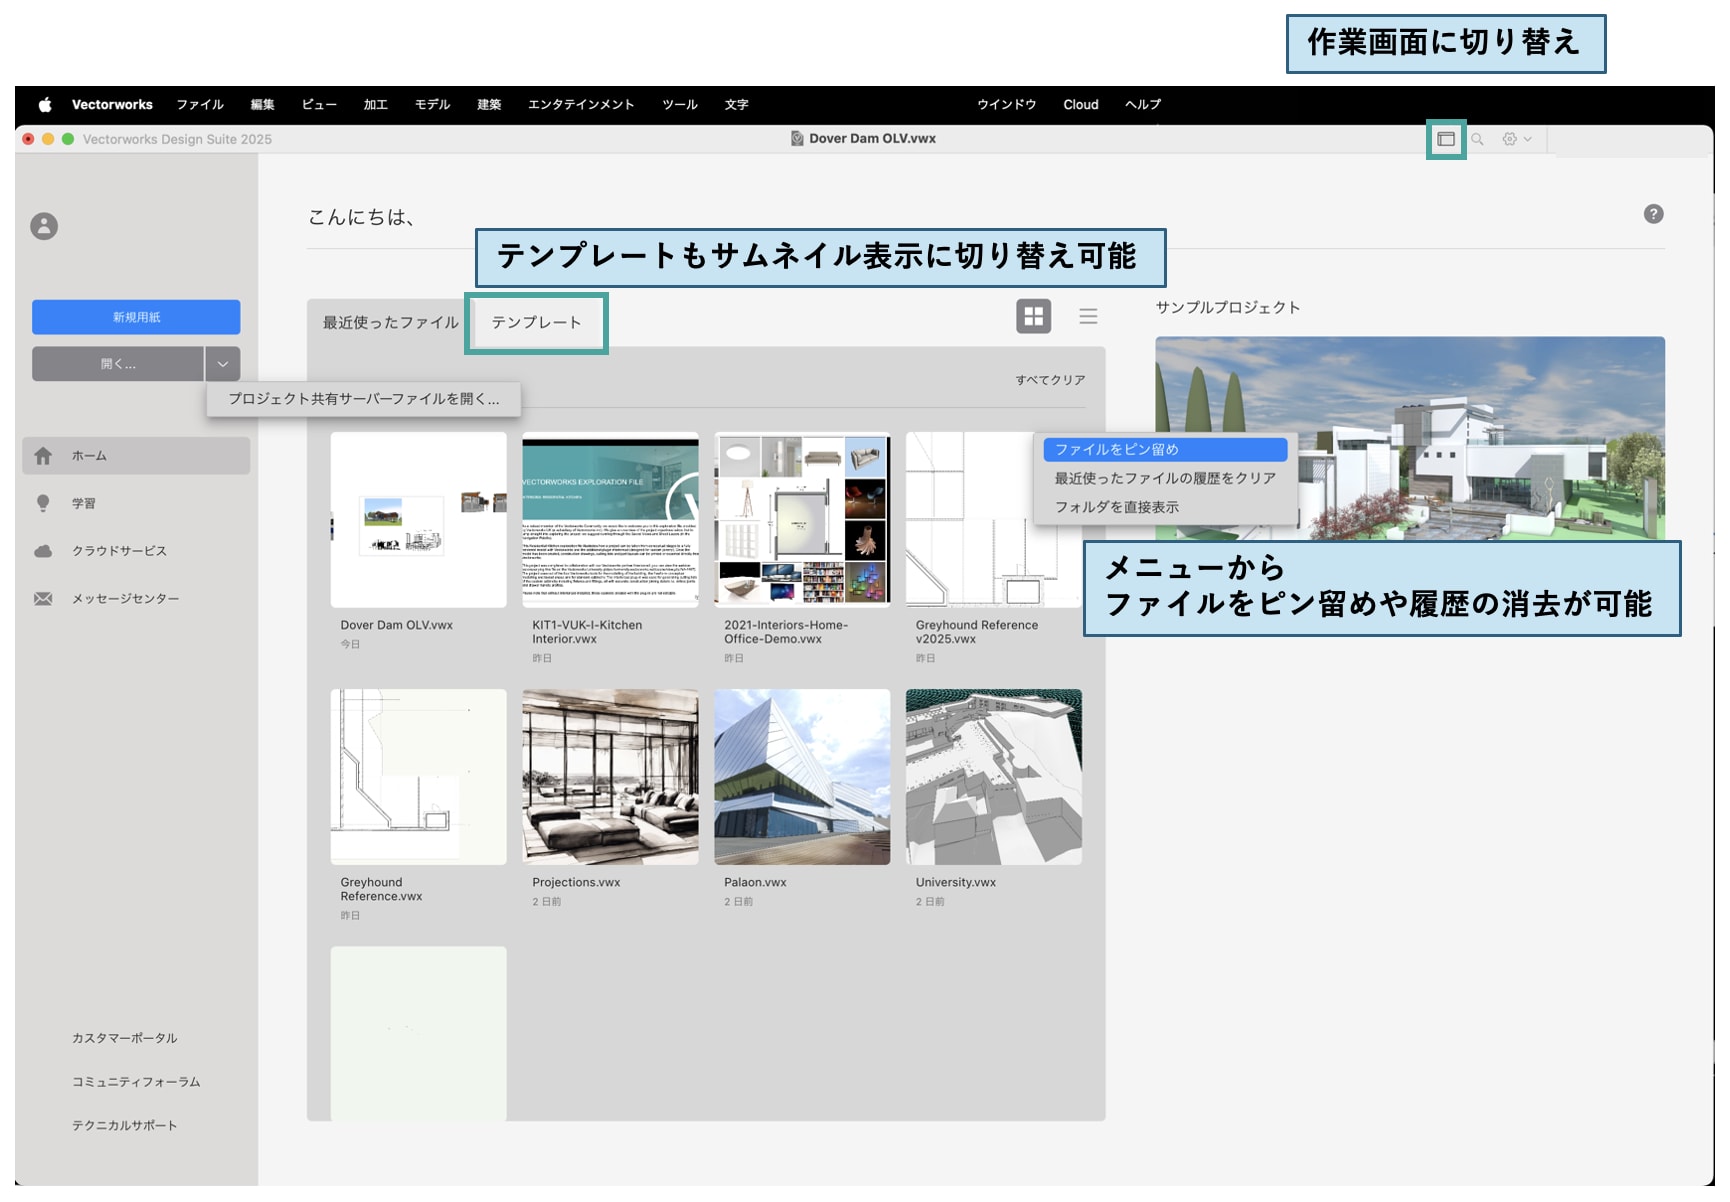Open 学習 via the lightbulb icon

[88, 503]
